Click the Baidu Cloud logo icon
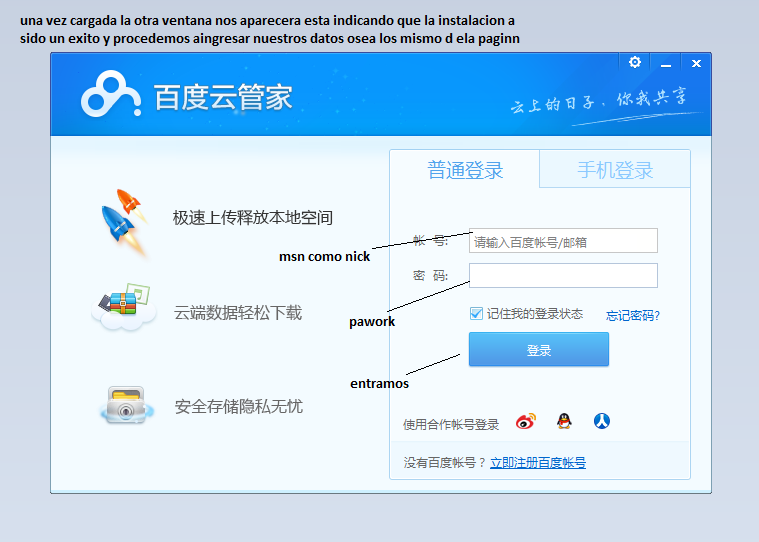Image resolution: width=759 pixels, height=542 pixels. pyautogui.click(x=111, y=94)
